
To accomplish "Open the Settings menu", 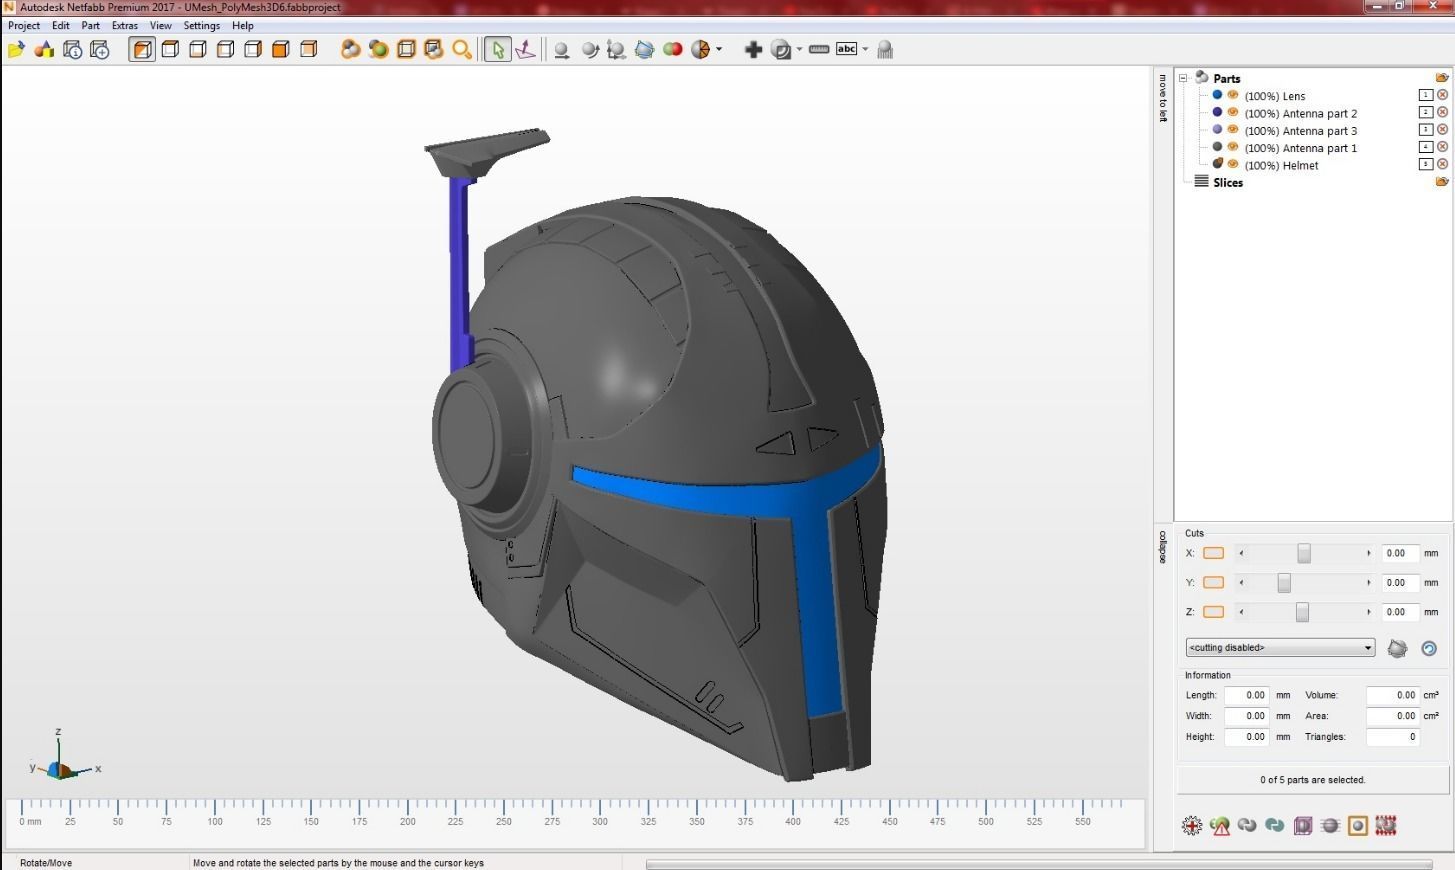I will pos(202,25).
